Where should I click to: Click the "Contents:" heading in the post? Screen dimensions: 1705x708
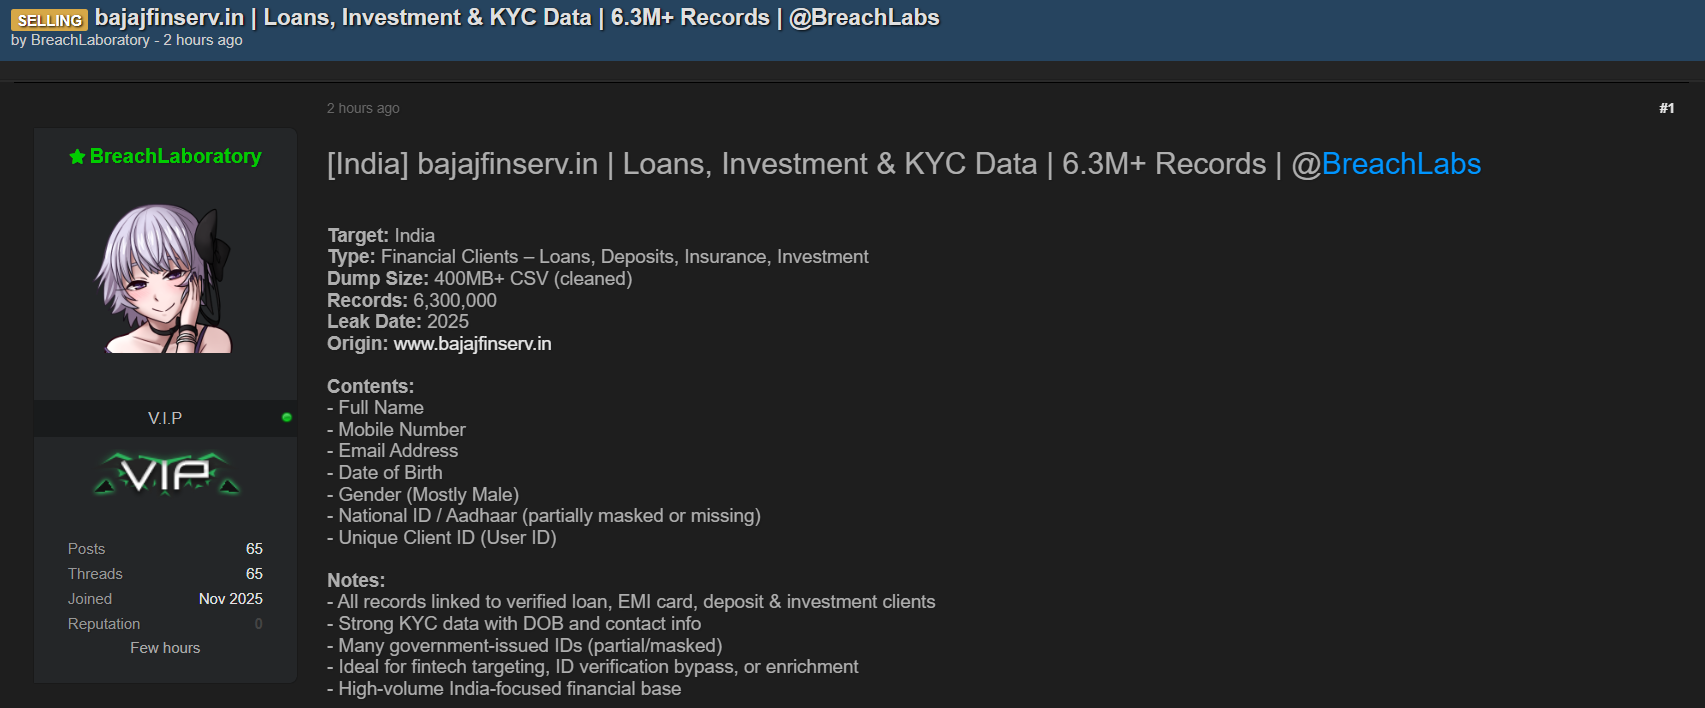370,386
